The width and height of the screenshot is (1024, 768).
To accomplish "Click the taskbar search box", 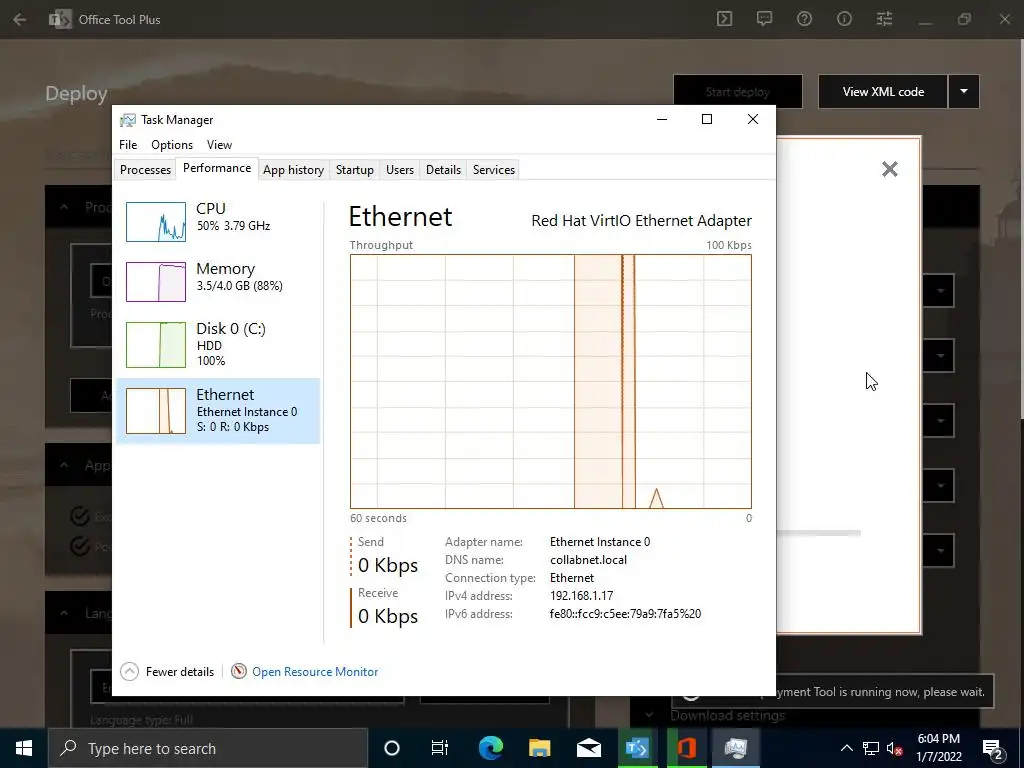I will 208,748.
